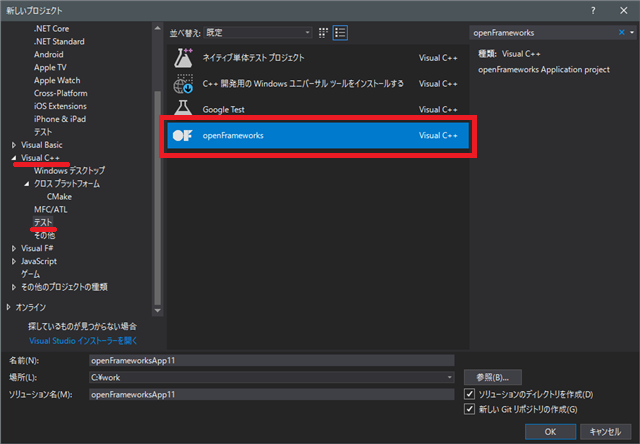This screenshot has height=444, width=640.
Task: Open the help question mark button
Action: coord(593,11)
